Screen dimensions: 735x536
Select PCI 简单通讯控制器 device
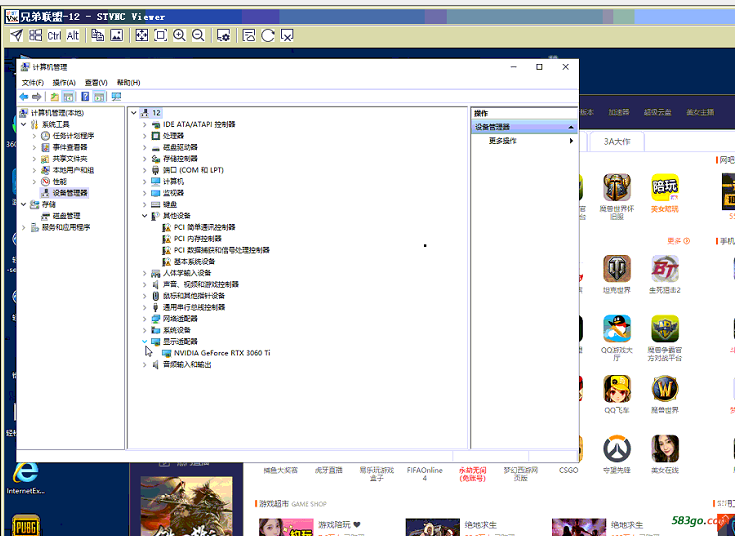[204, 227]
